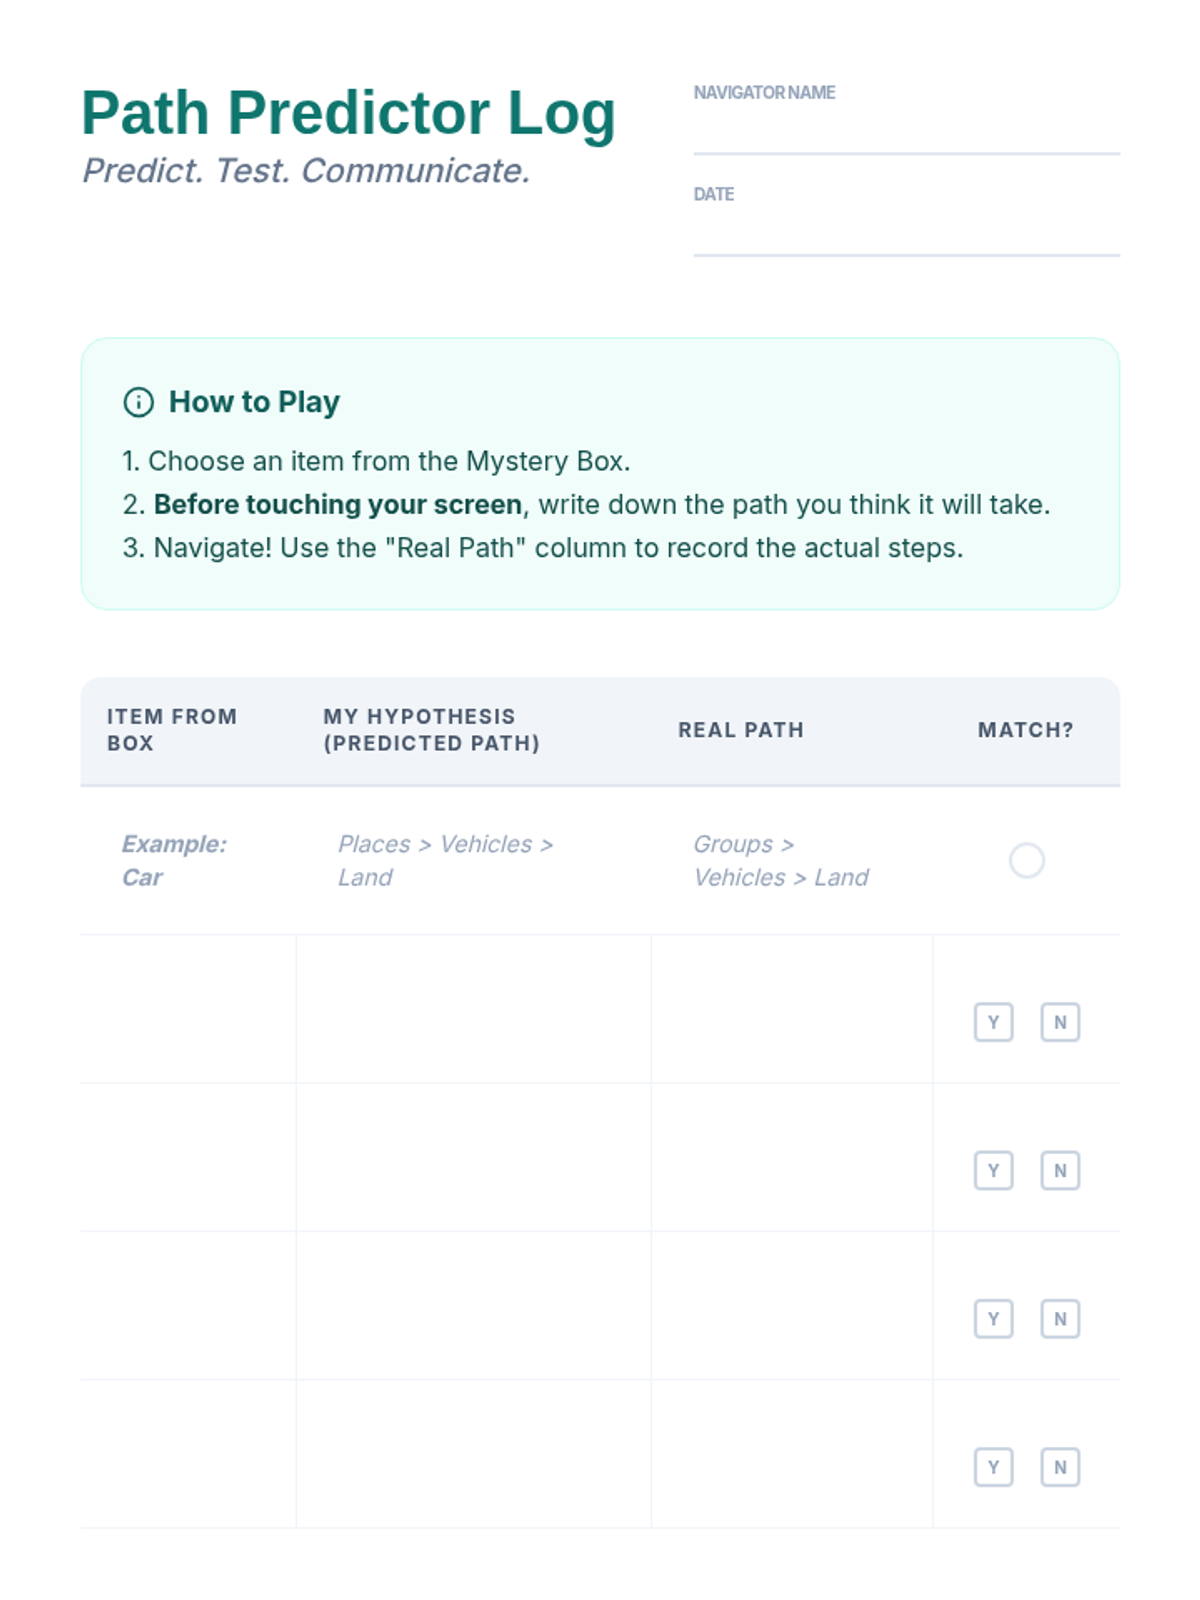Click first blank Real Path cell

click(x=791, y=1009)
